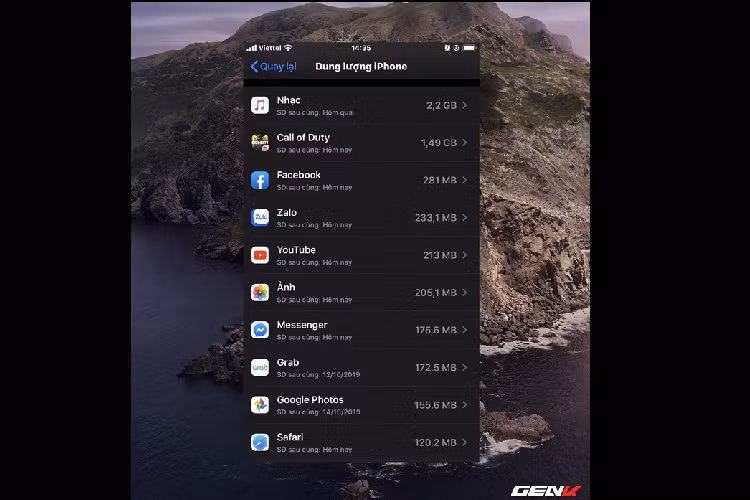Click Grab's last used date 12/10/2019

click(342, 375)
